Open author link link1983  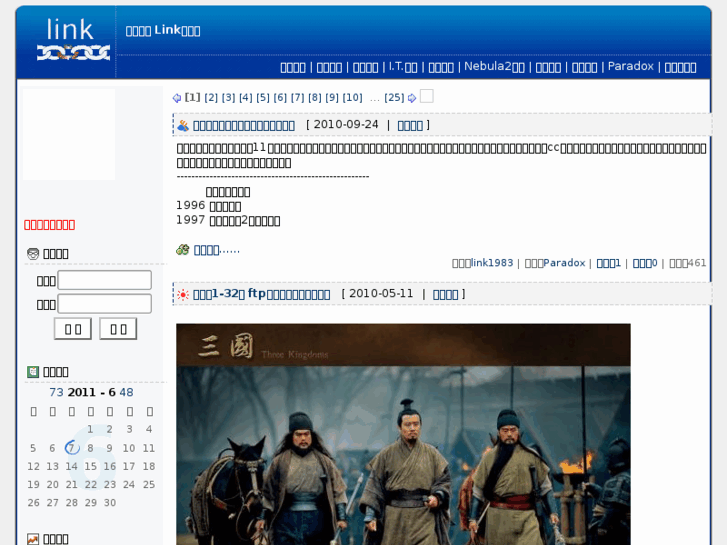tap(492, 263)
